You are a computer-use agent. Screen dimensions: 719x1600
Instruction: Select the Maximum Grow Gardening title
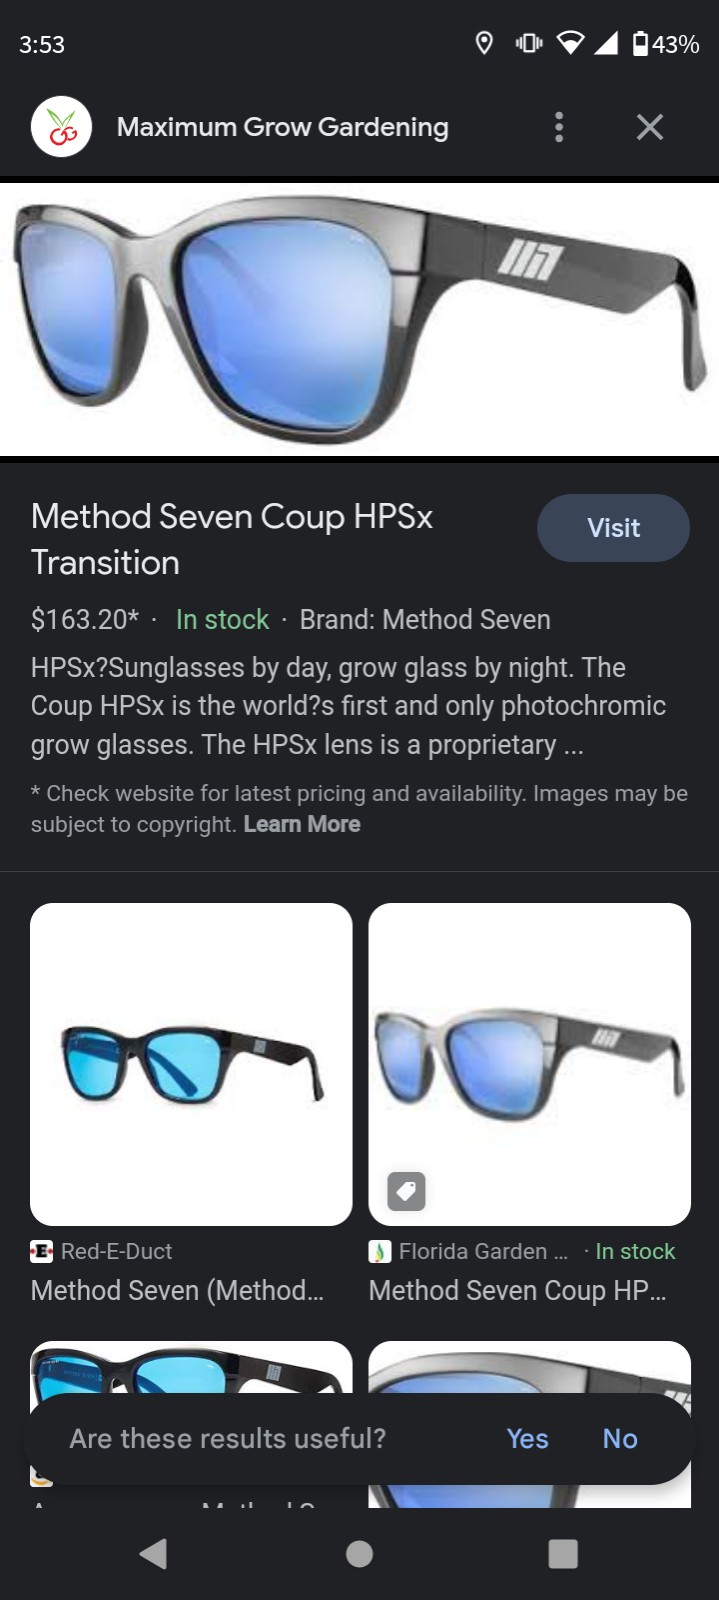click(x=282, y=127)
